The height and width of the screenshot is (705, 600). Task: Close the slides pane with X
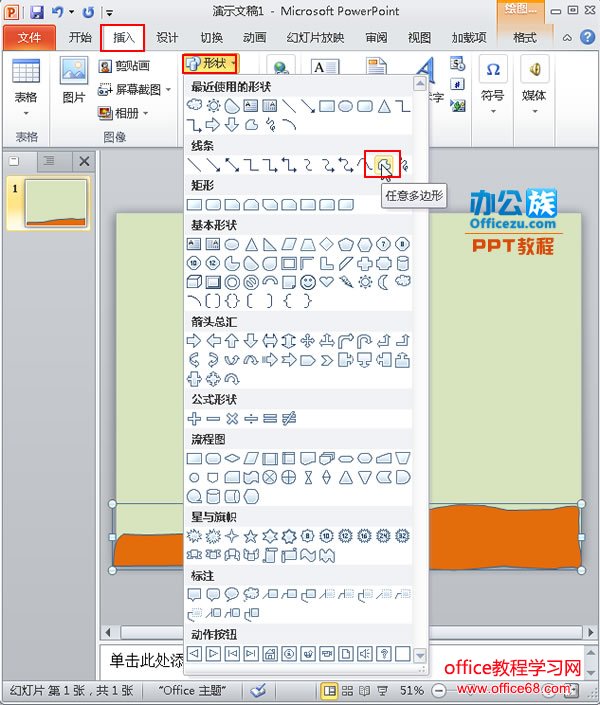click(84, 161)
